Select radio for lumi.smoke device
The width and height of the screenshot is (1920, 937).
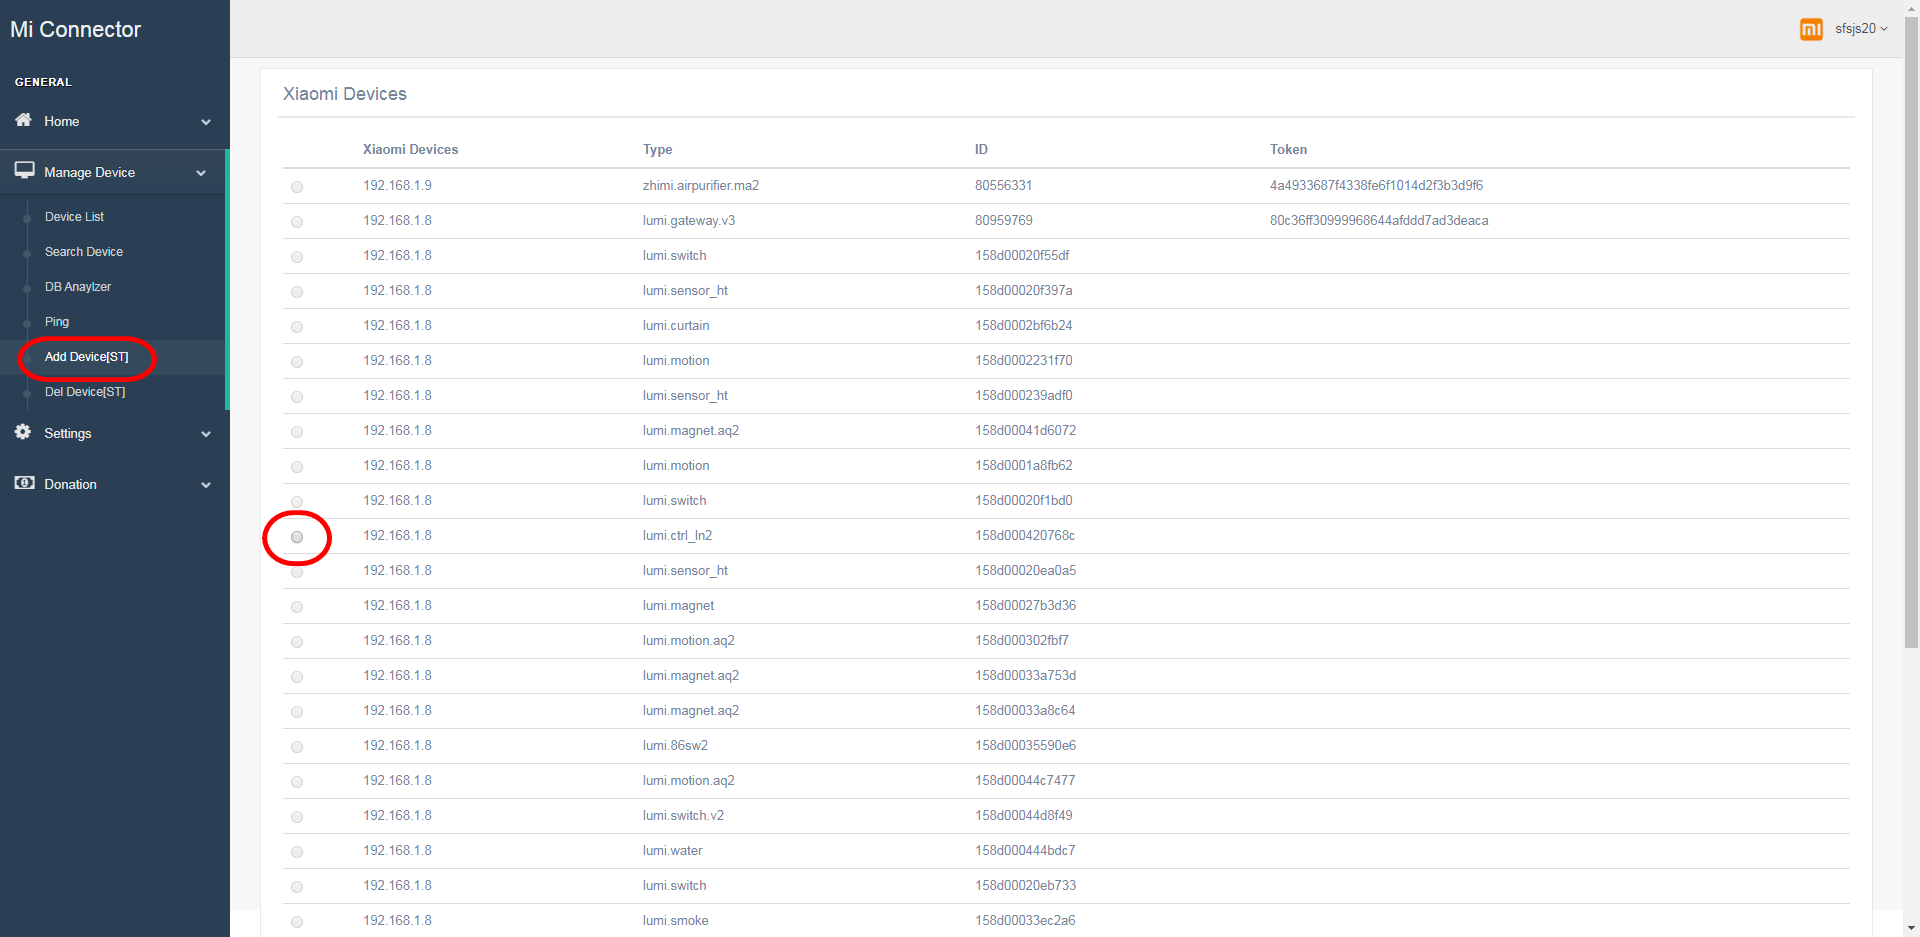(297, 922)
